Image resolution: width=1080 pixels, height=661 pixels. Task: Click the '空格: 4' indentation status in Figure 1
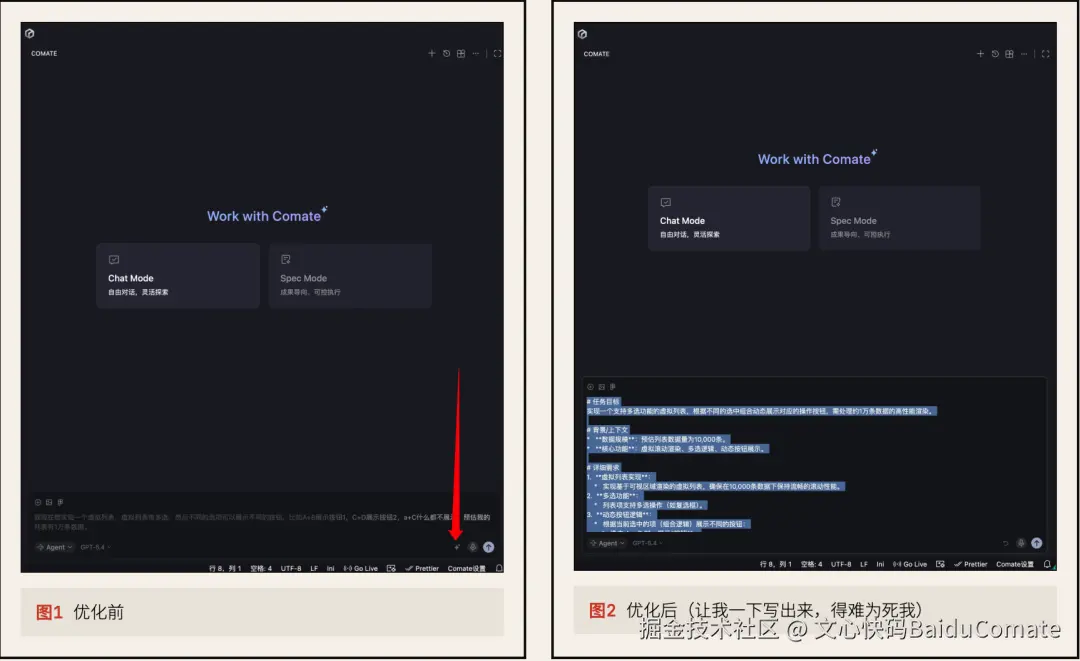coord(261,568)
